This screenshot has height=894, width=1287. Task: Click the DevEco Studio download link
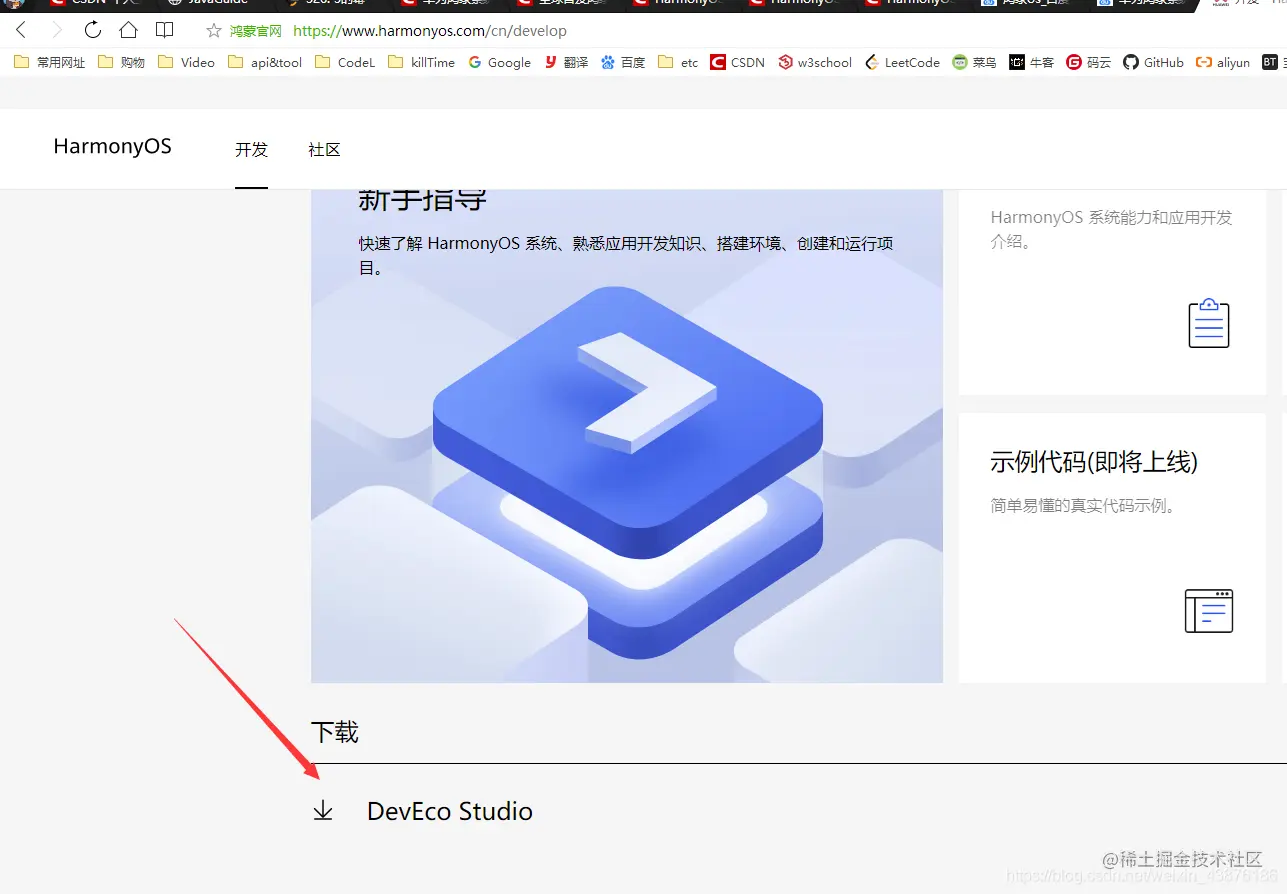coord(449,811)
